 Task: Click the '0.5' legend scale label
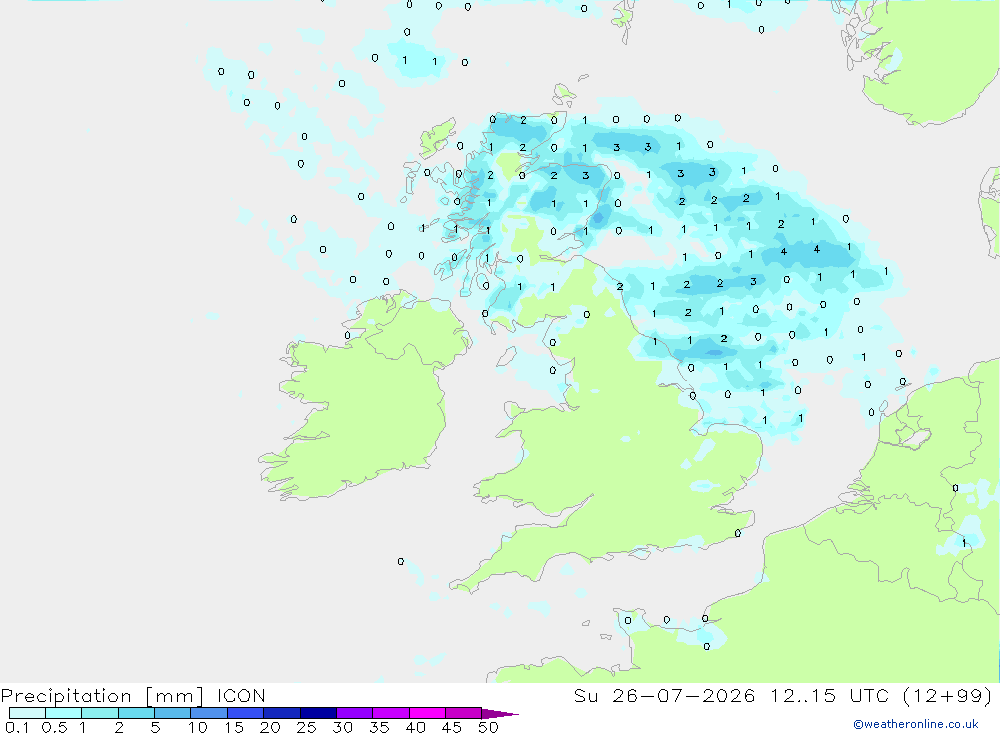pos(54,727)
